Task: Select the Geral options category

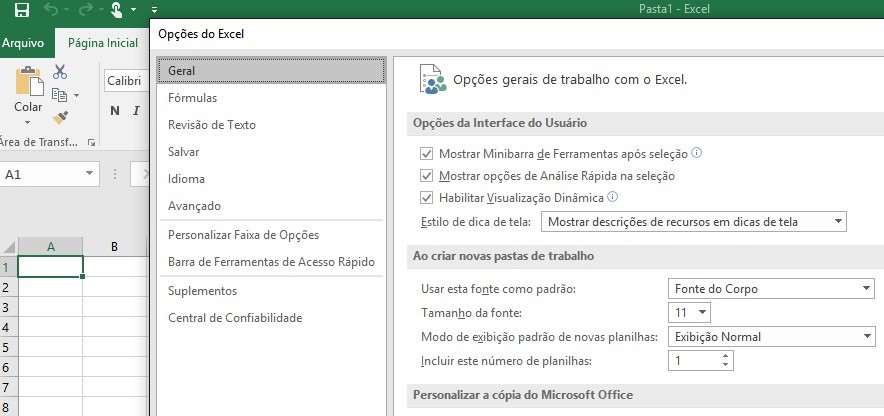Action: coord(272,70)
